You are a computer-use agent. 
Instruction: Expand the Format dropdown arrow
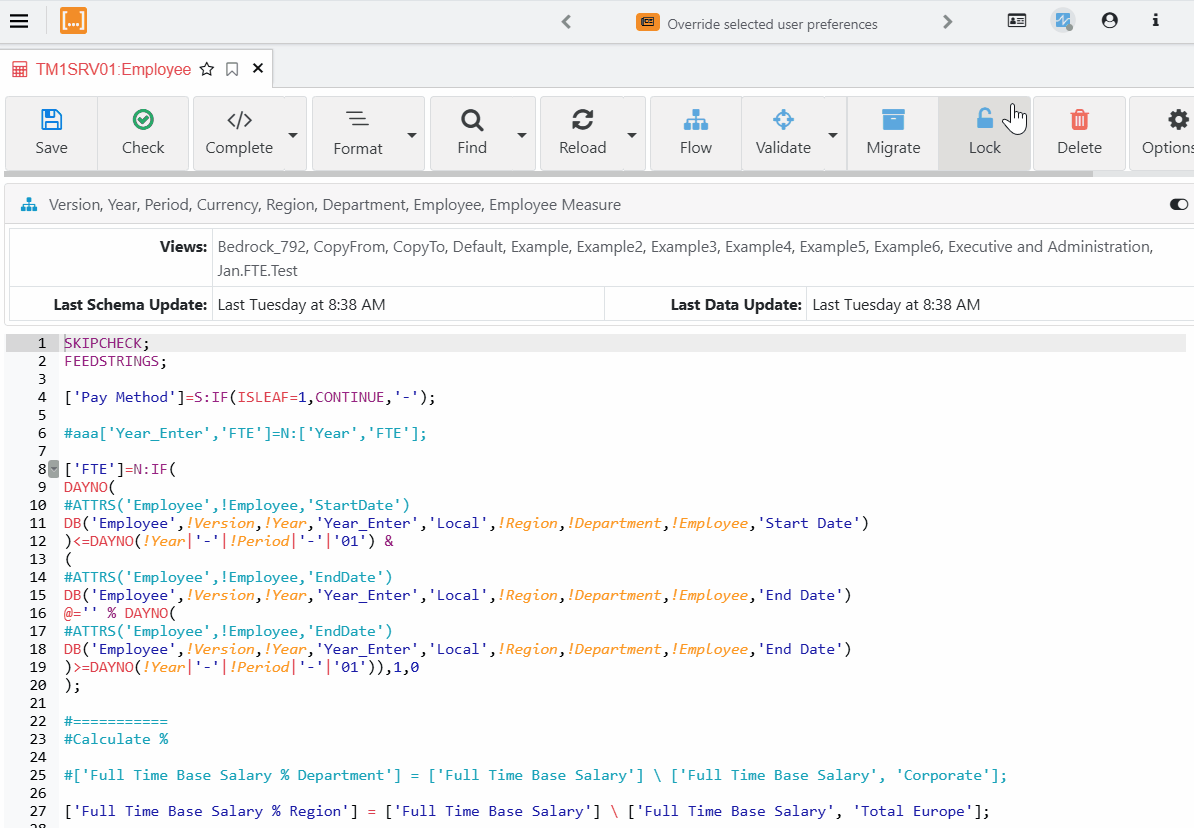(x=412, y=135)
